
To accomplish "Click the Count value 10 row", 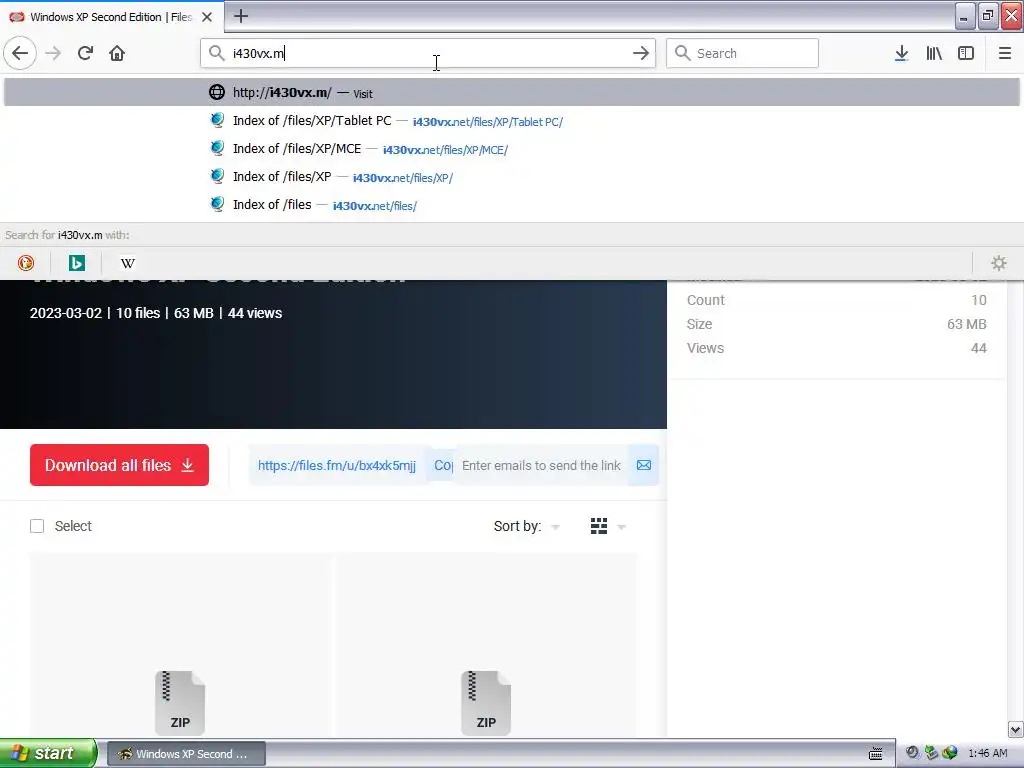I will point(837,300).
